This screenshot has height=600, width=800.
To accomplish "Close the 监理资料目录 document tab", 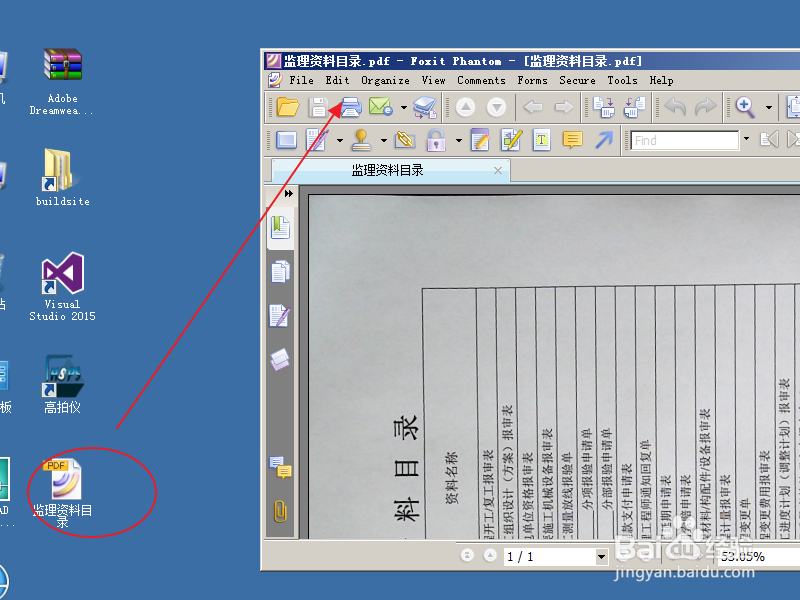I will pyautogui.click(x=498, y=170).
